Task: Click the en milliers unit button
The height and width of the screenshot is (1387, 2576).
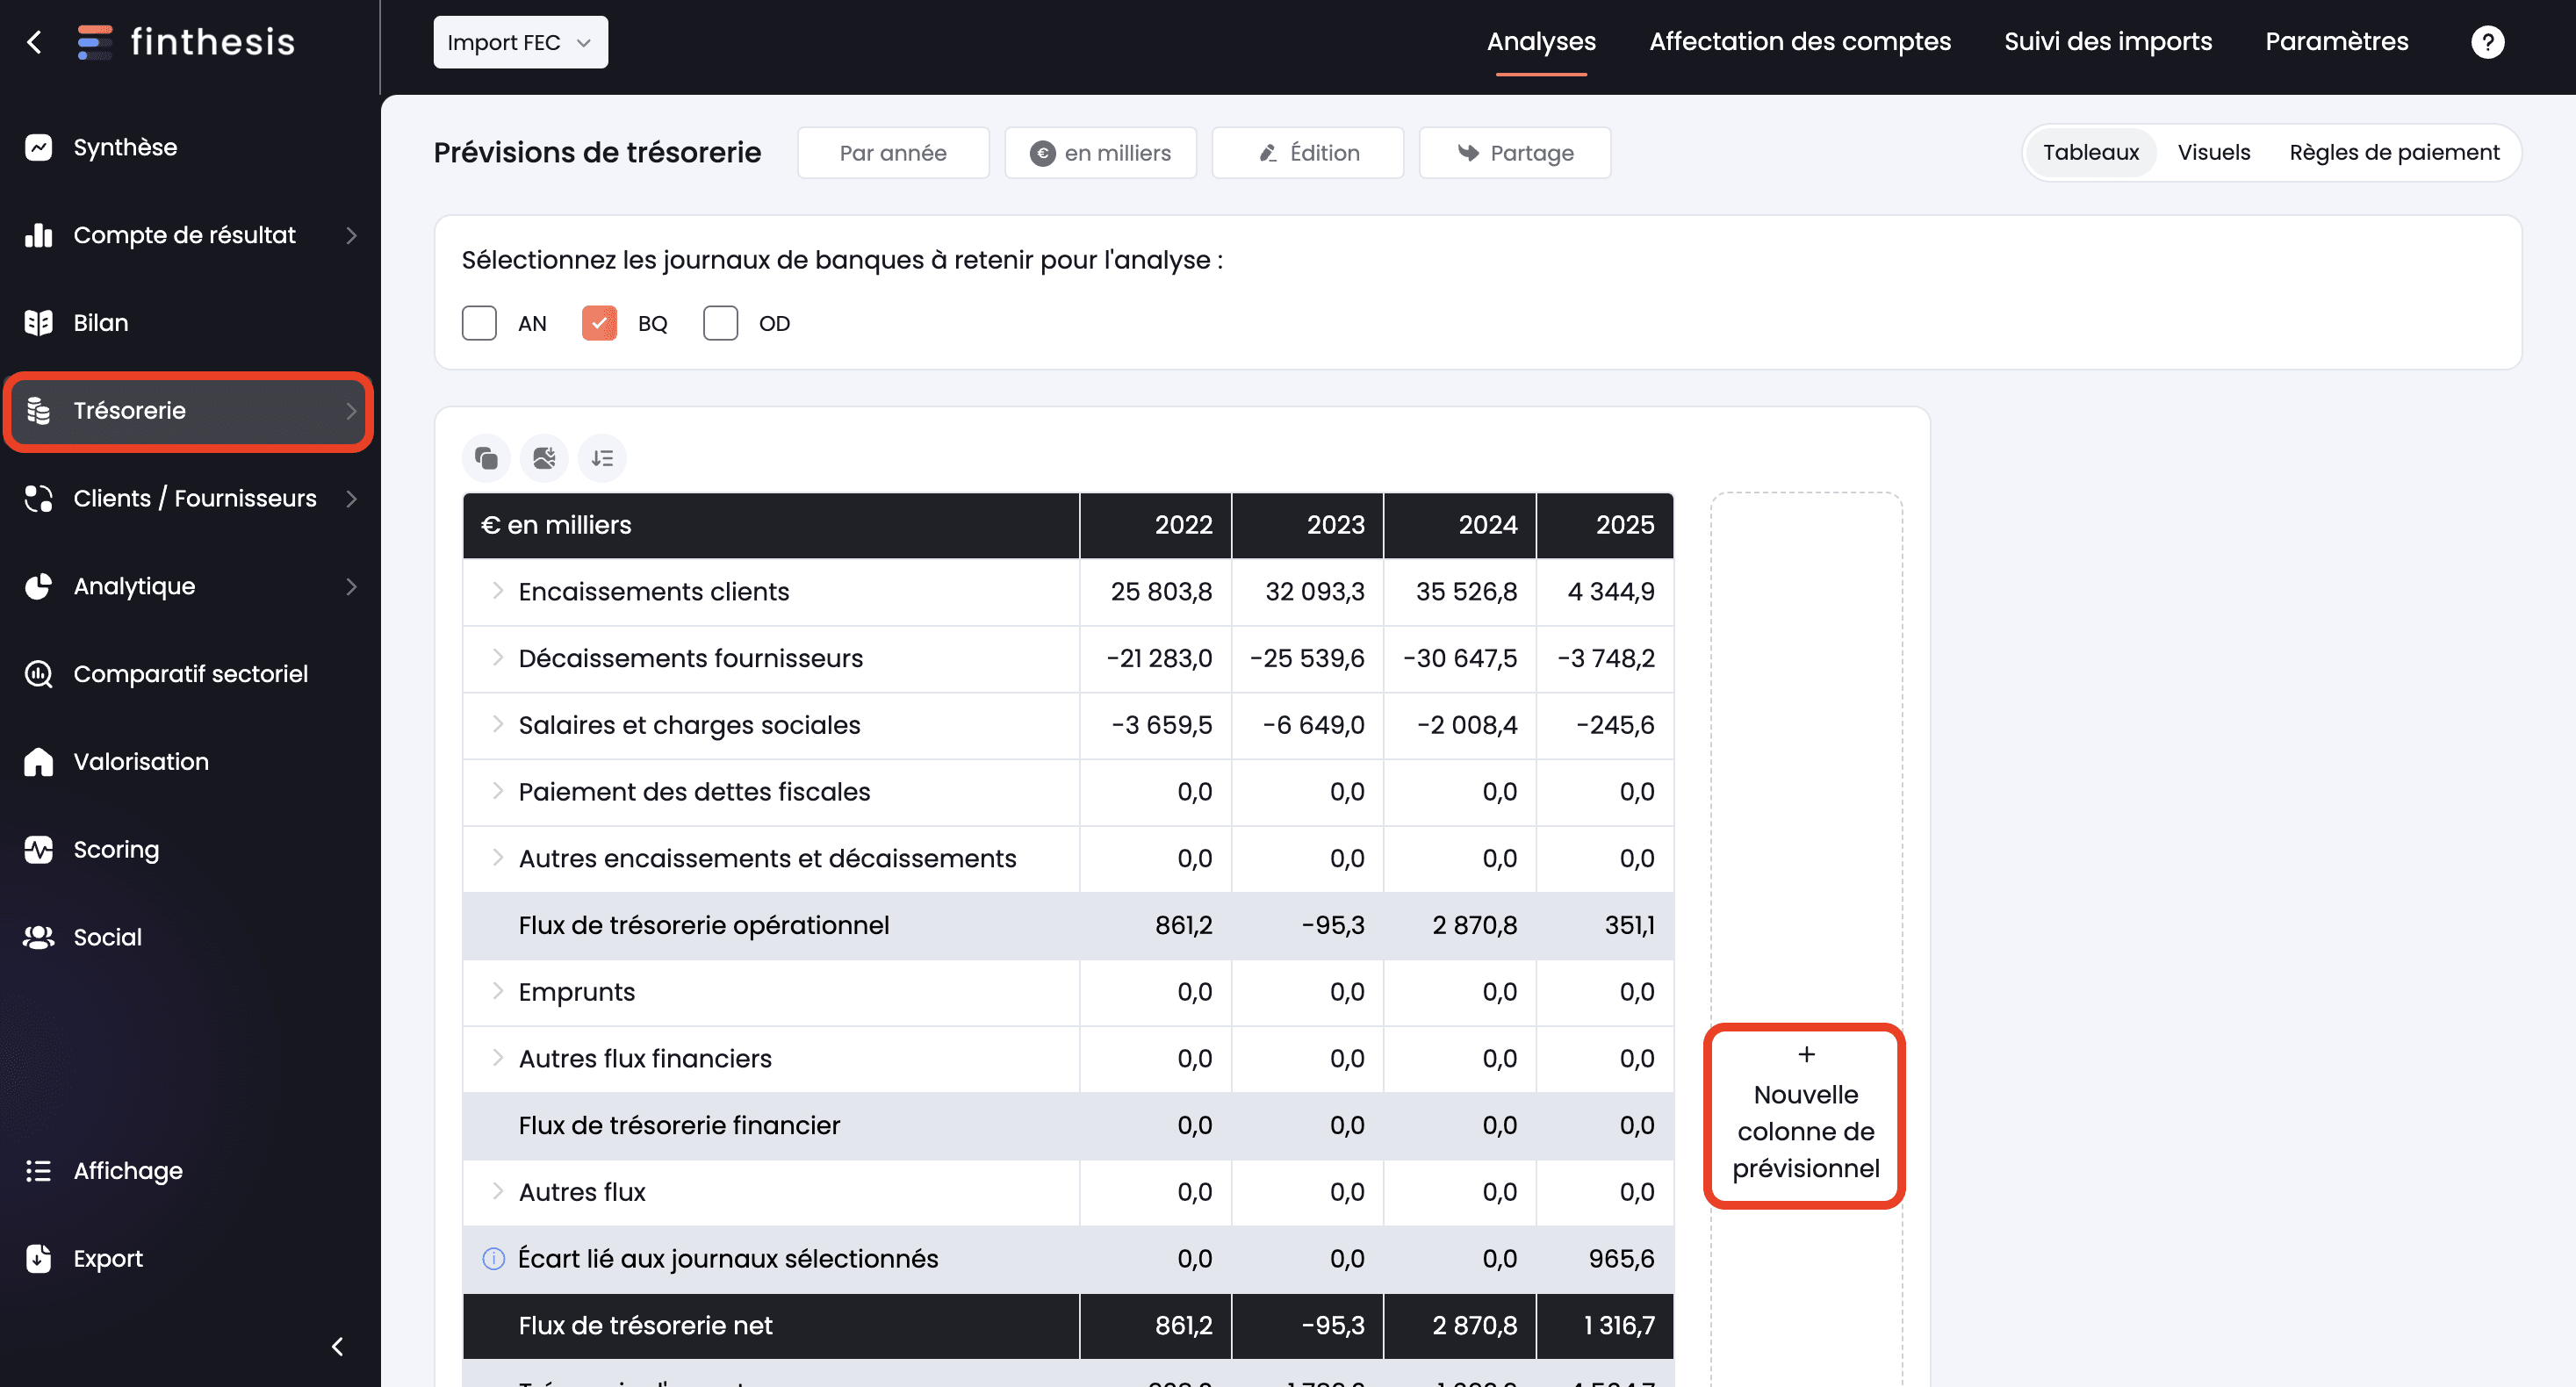Action: coord(1100,153)
